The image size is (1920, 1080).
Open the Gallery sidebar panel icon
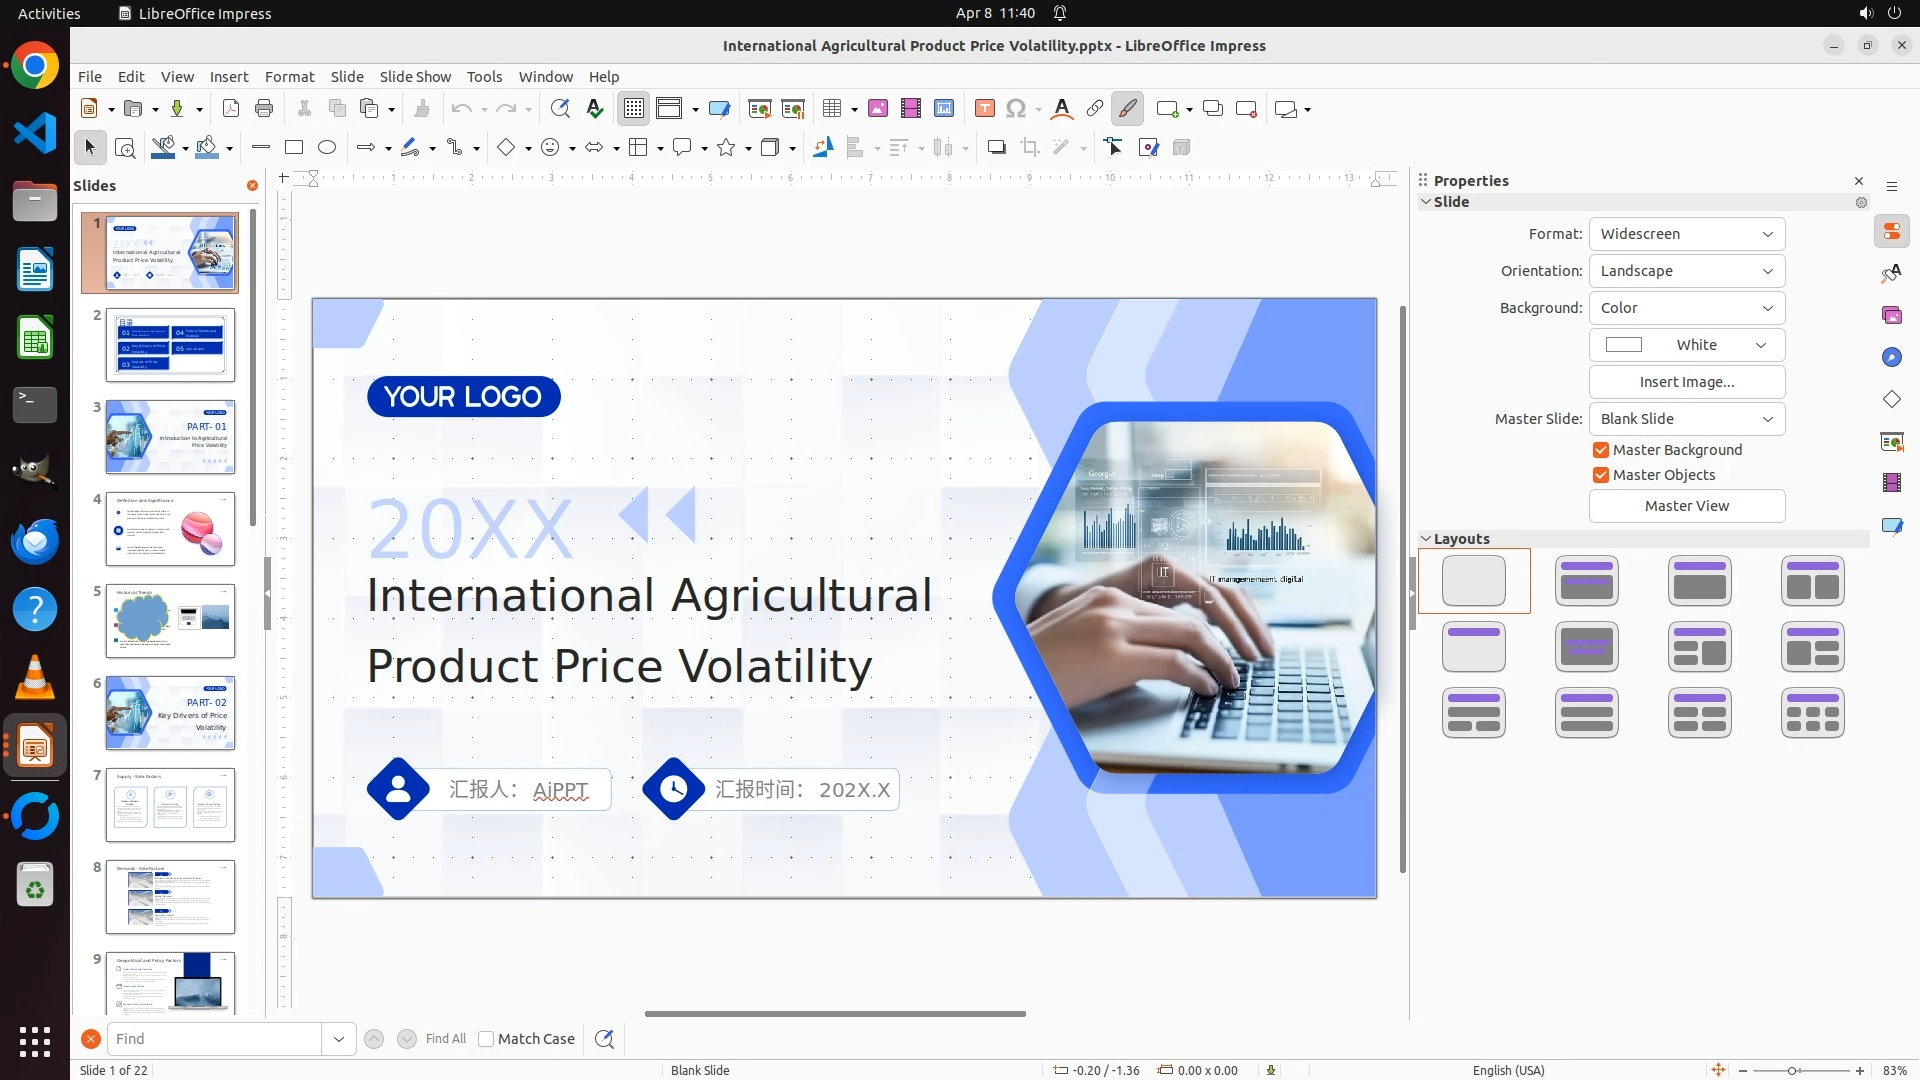click(1892, 316)
